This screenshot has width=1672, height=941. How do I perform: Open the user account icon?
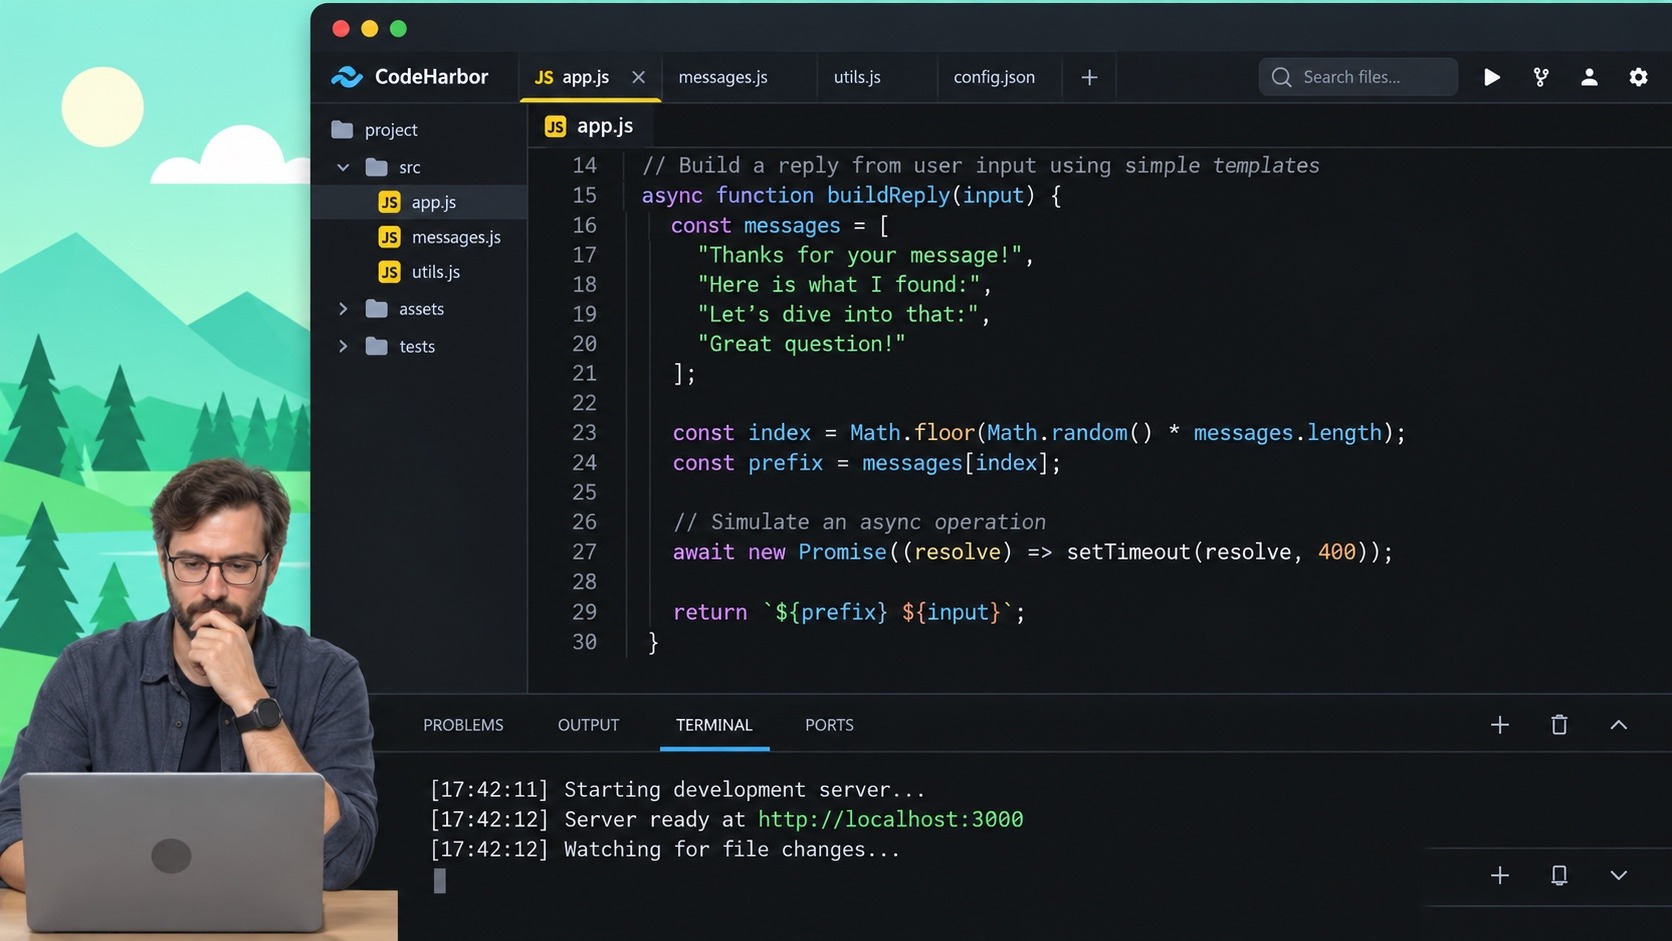pyautogui.click(x=1589, y=77)
